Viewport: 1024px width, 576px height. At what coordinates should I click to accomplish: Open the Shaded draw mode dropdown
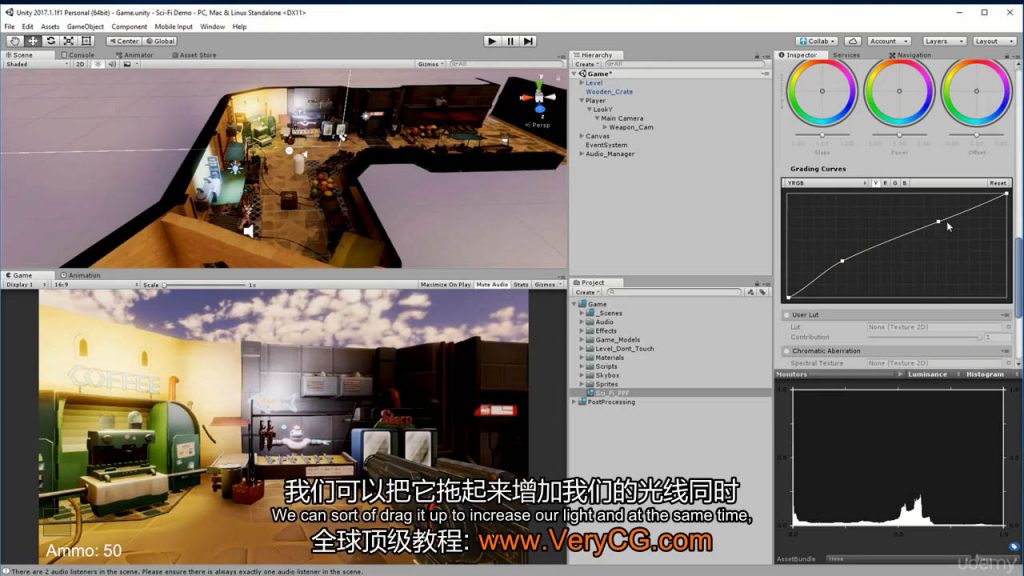click(x=36, y=64)
